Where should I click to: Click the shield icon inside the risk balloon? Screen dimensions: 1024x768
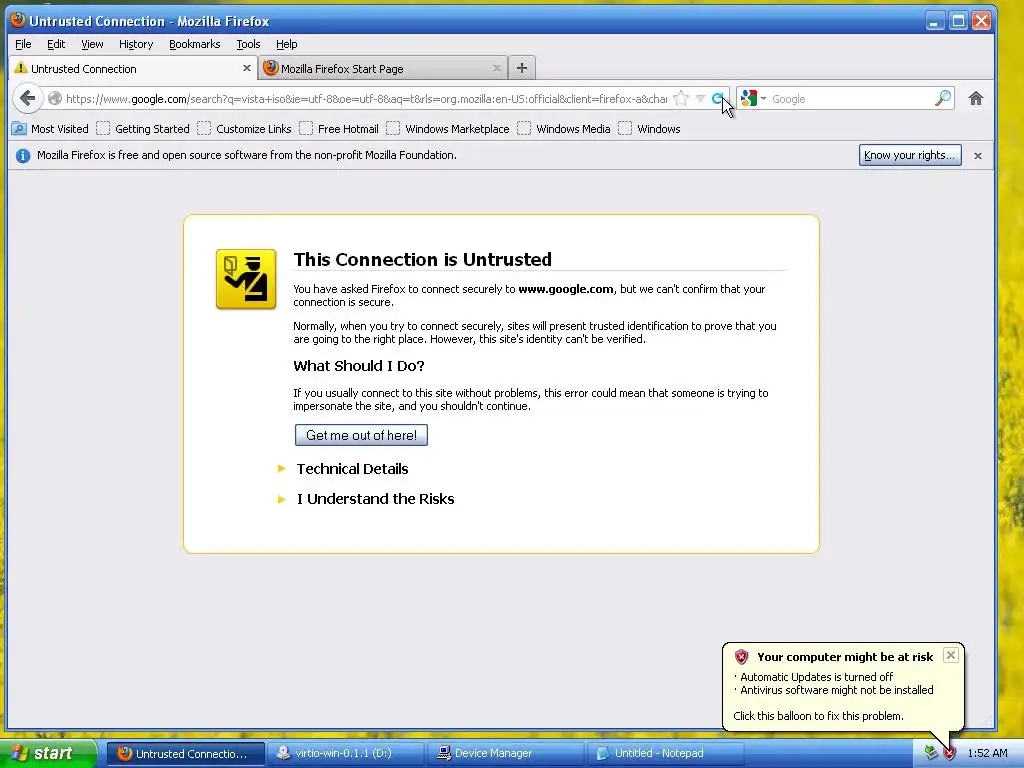pyautogui.click(x=741, y=656)
